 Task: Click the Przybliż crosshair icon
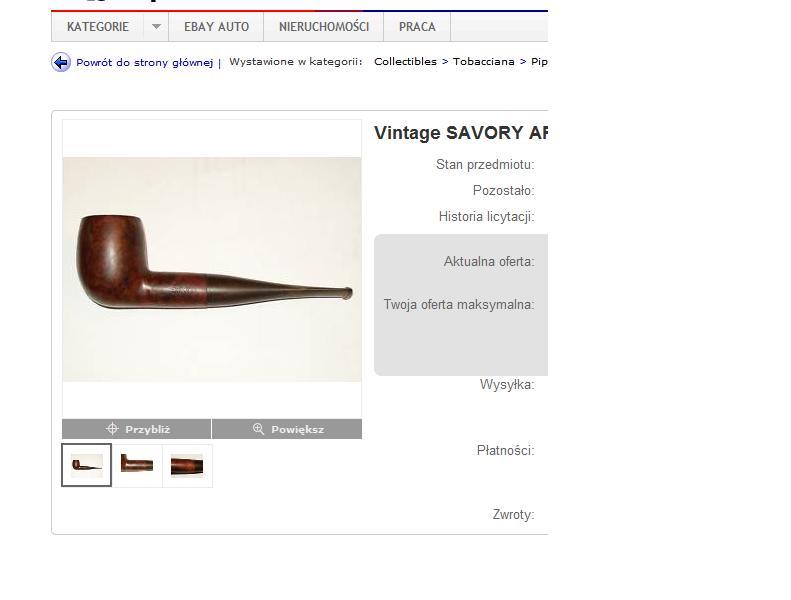[112, 429]
